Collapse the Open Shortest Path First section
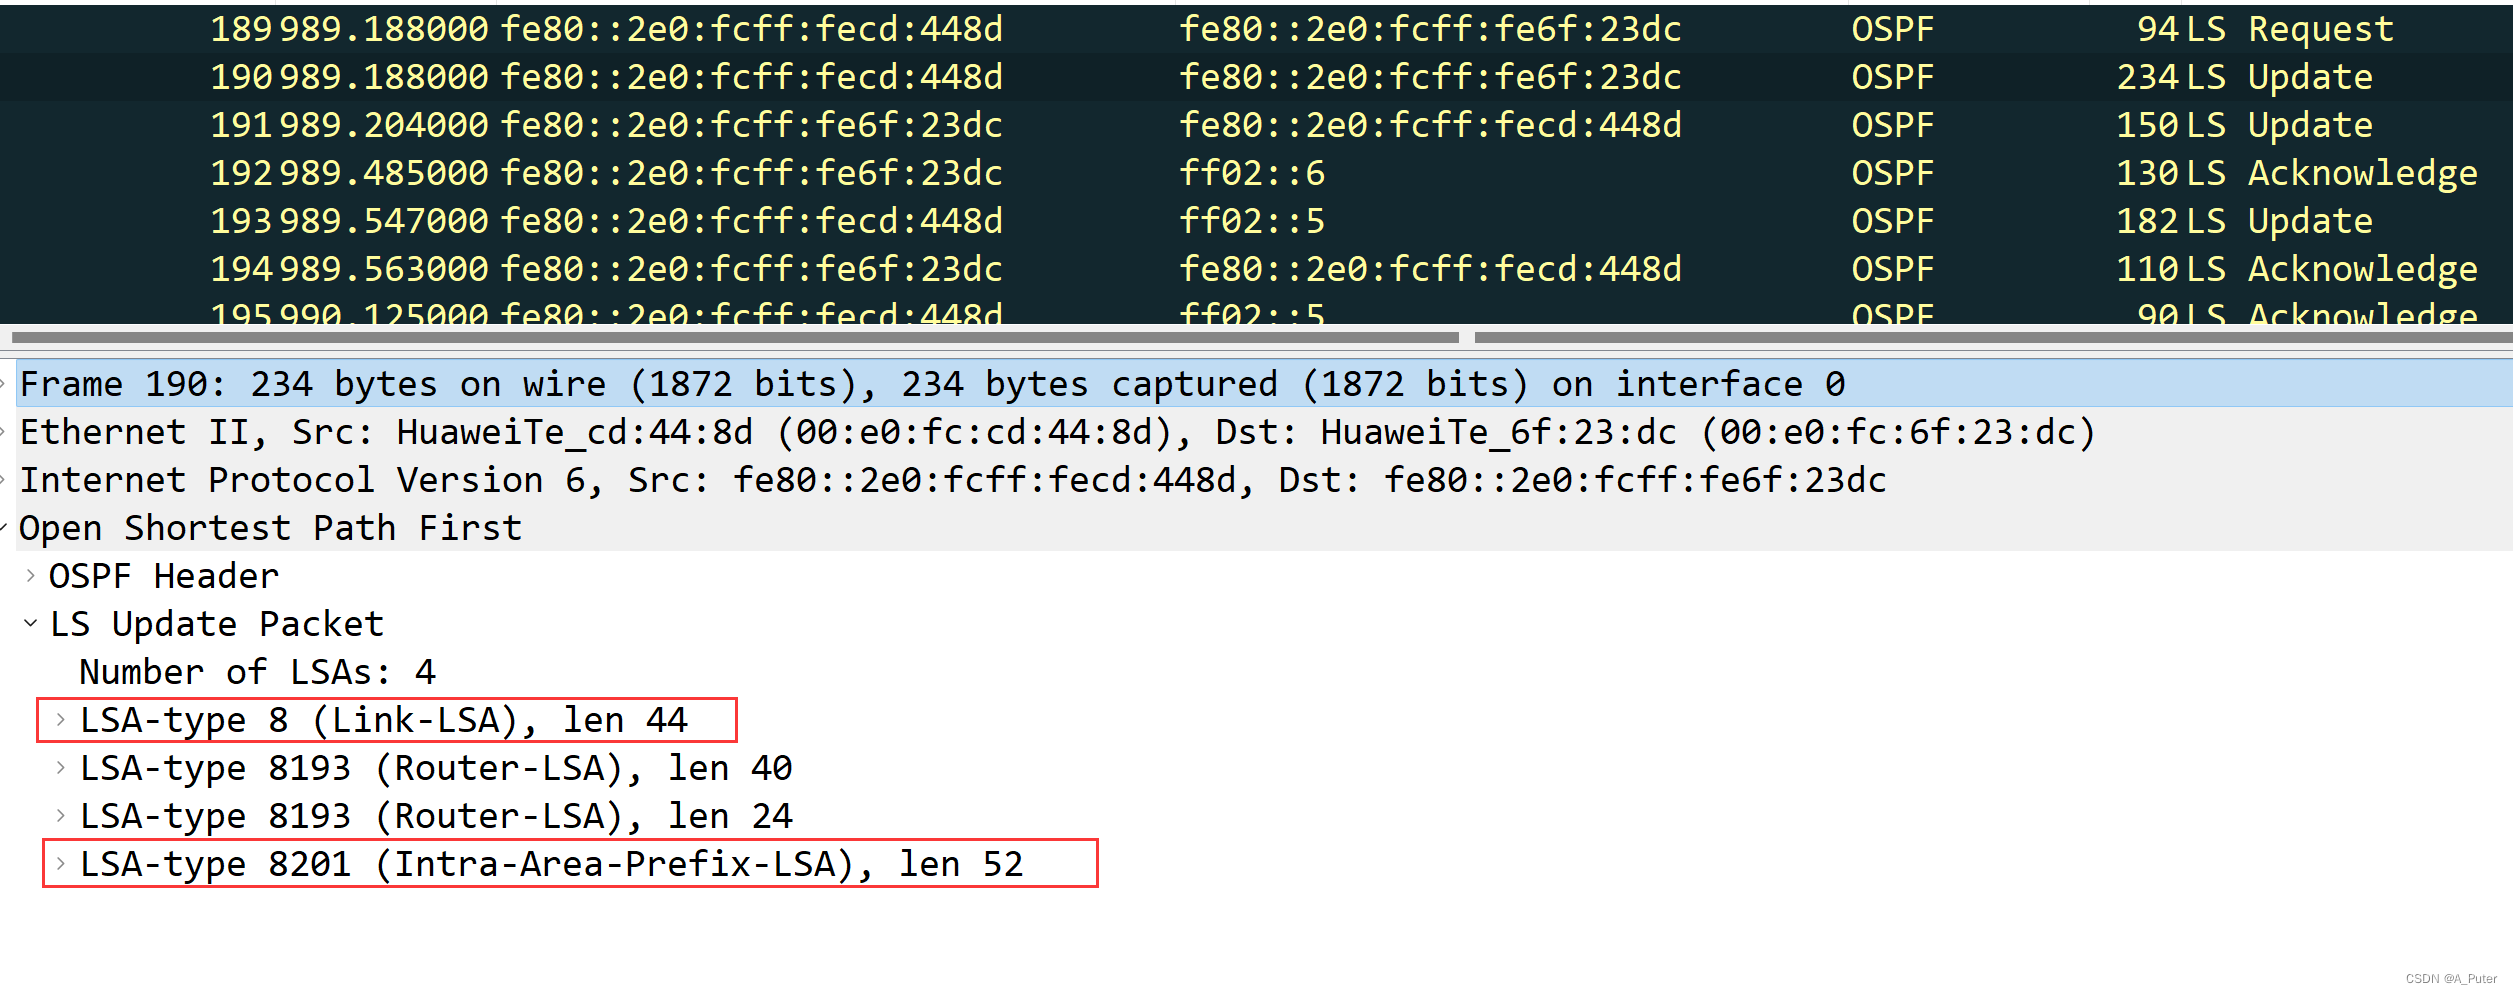This screenshot has height=994, width=2513. pos(5,528)
